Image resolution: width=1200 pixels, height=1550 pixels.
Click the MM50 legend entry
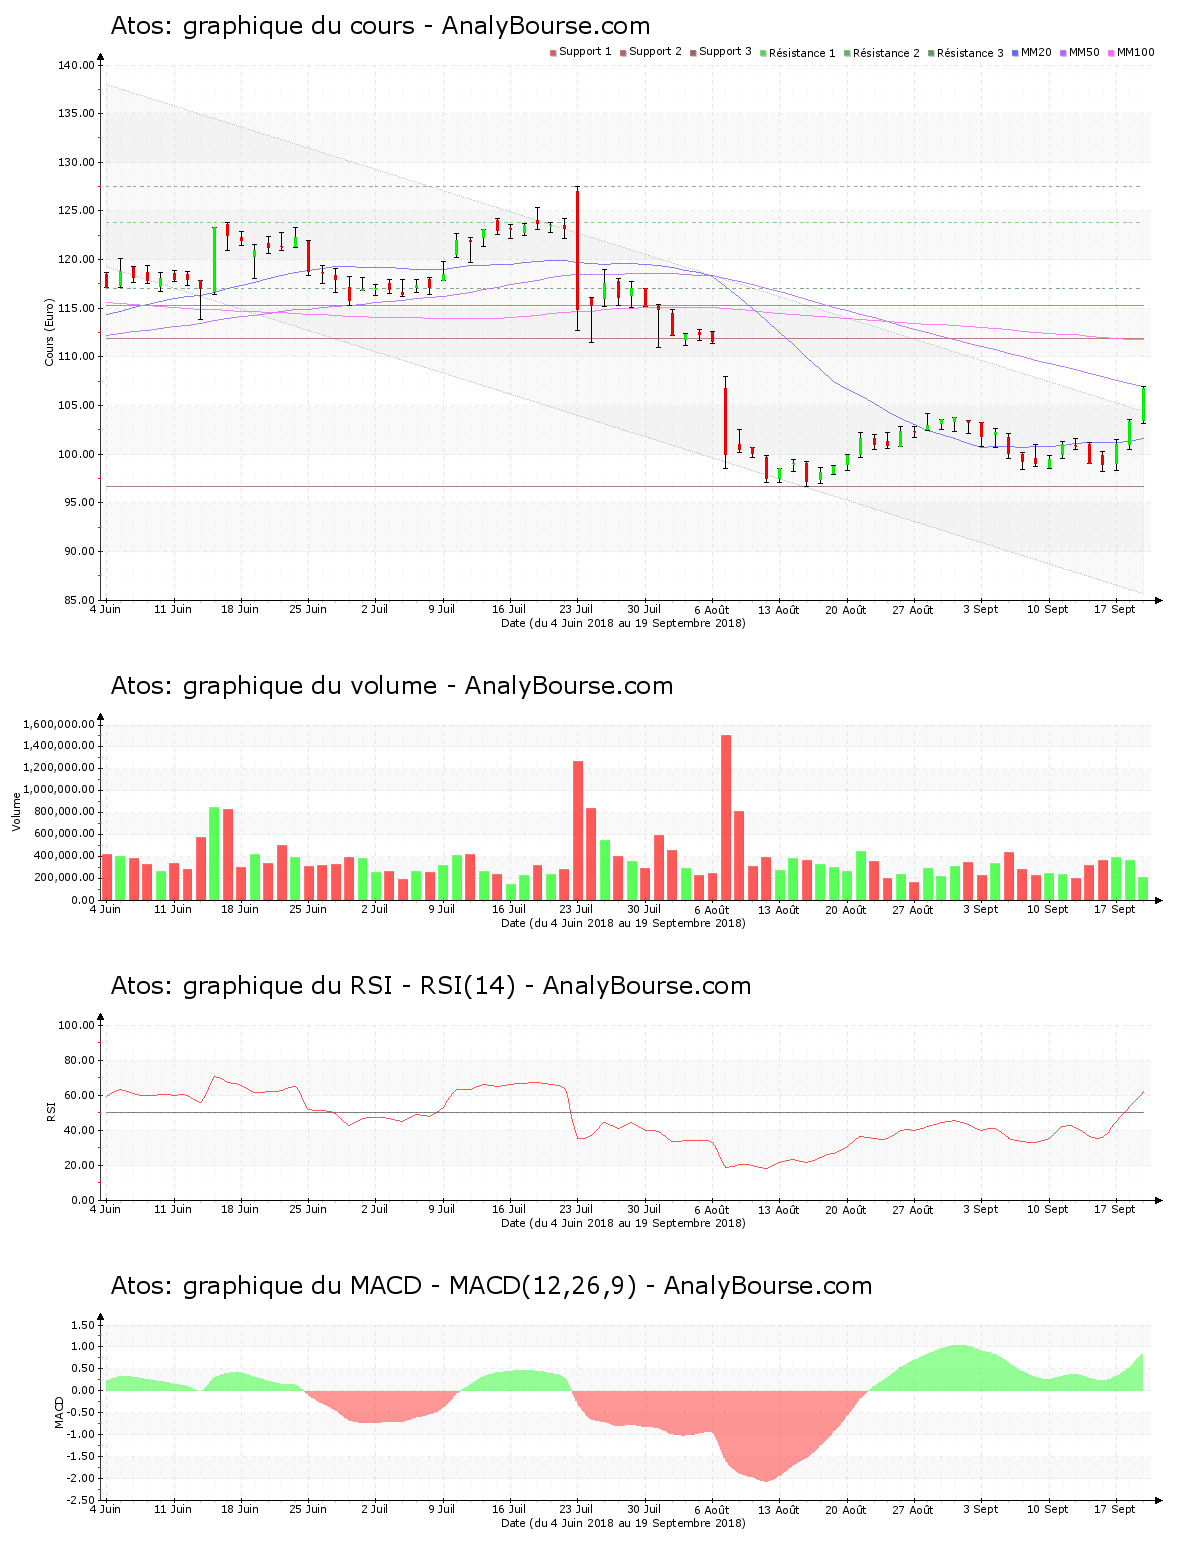tap(1080, 52)
